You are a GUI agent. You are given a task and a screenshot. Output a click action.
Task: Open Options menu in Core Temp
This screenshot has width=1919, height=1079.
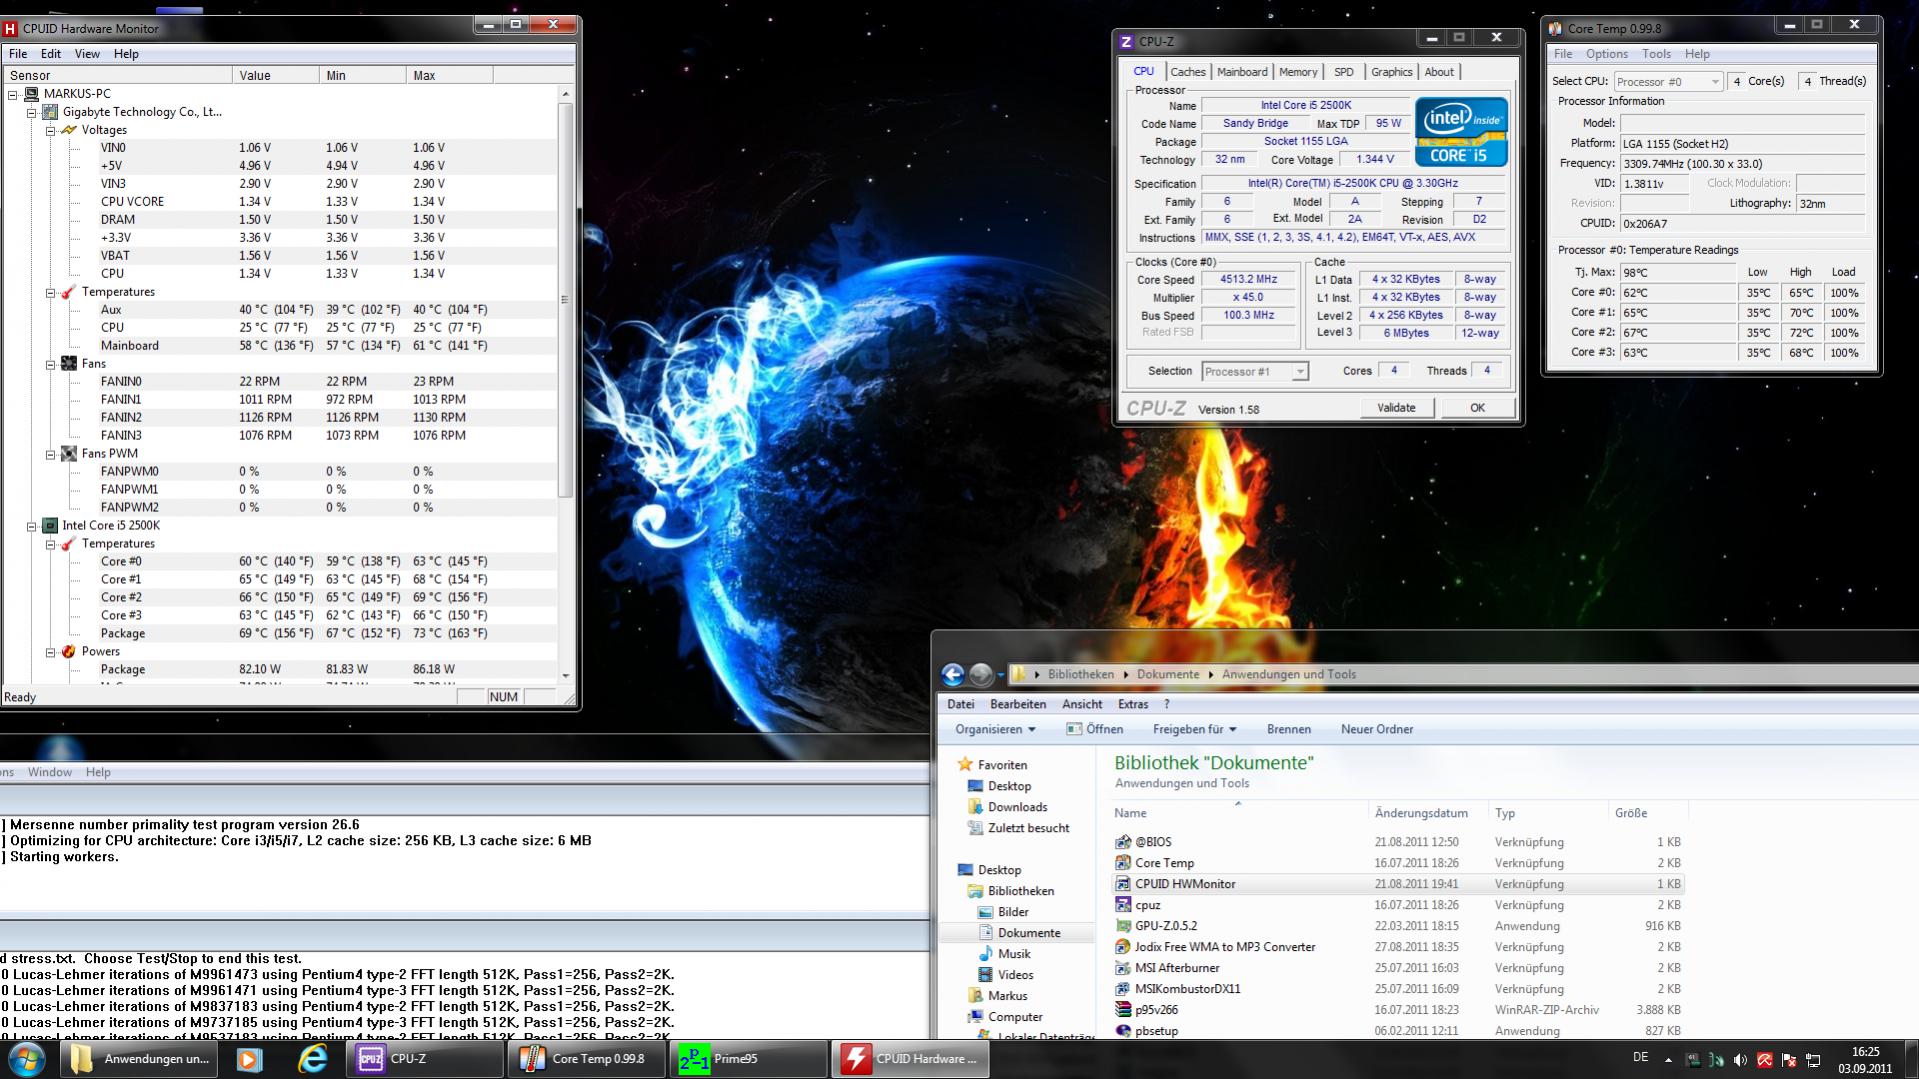1607,54
